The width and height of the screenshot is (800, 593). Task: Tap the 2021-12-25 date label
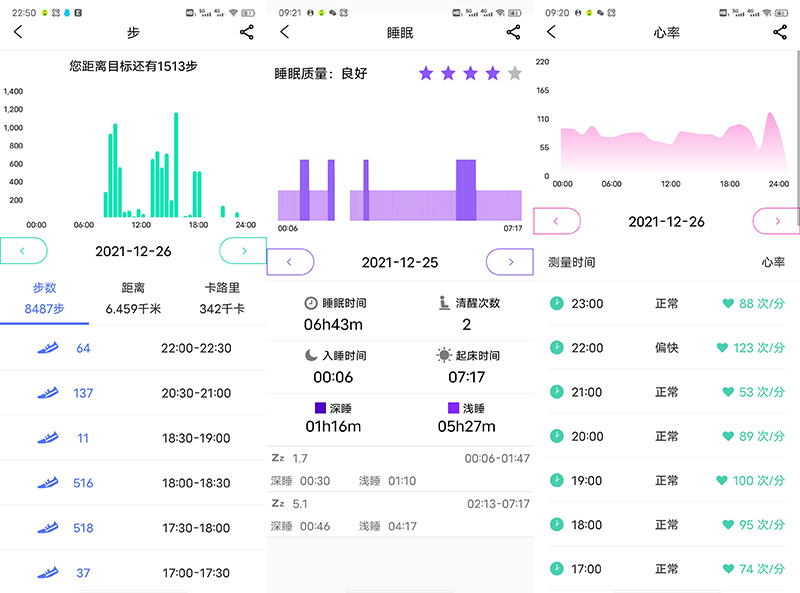coord(400,262)
